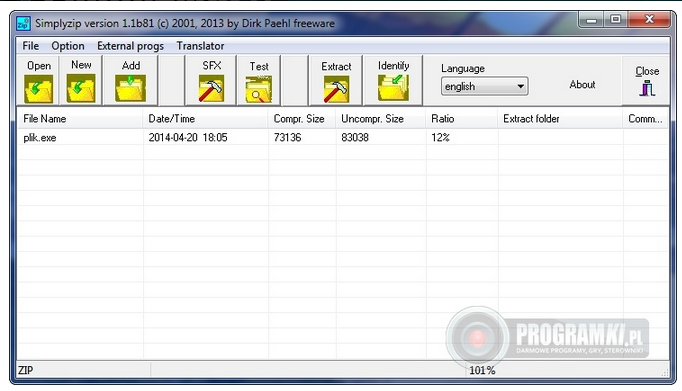This screenshot has width=682, height=391.
Task: Click the Simplyzip title bar app icon
Action: 23,23
